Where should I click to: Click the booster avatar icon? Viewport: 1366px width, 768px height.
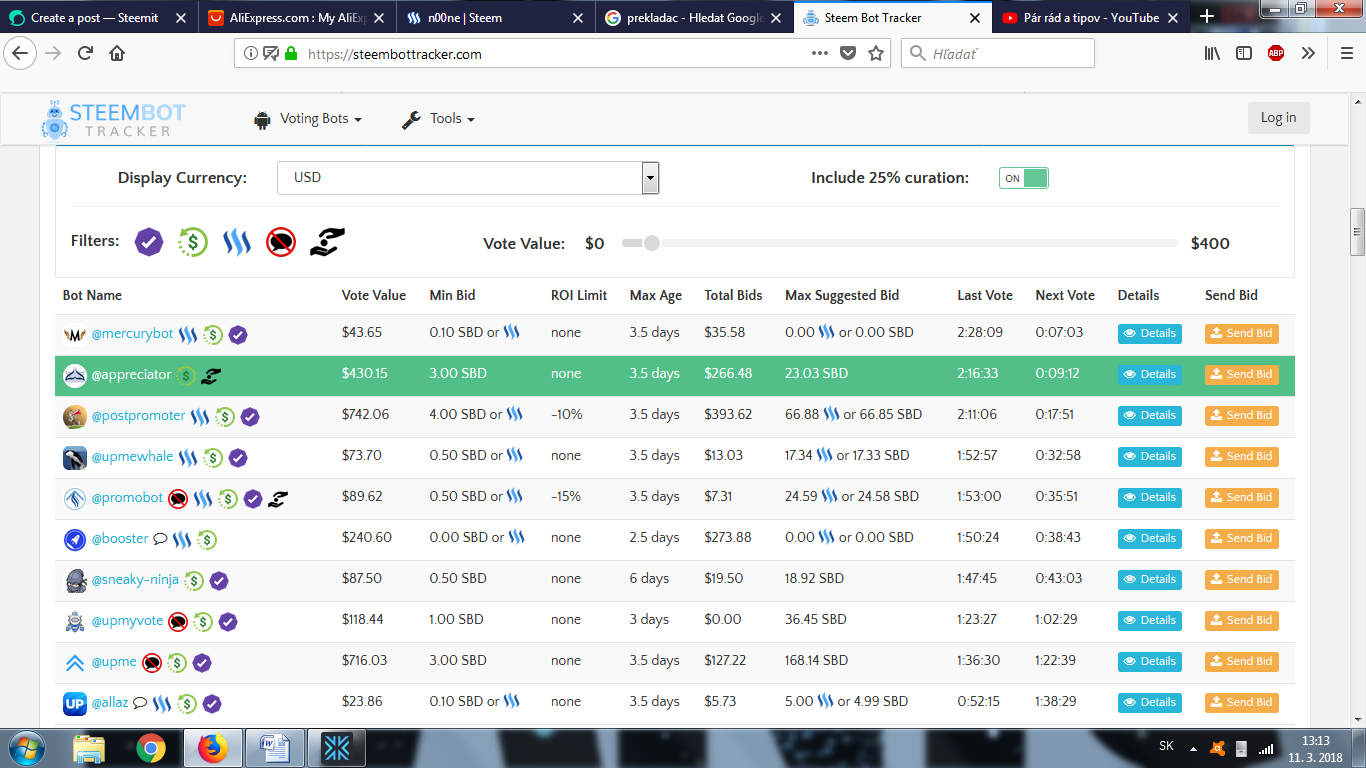tap(74, 539)
